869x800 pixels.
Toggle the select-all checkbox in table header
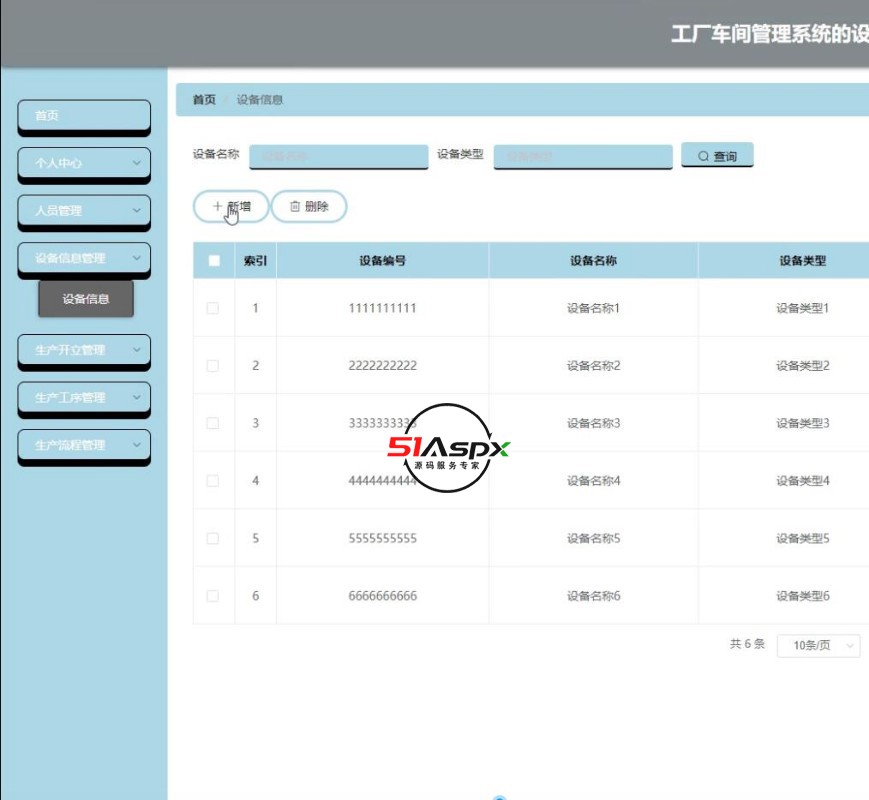coord(212,258)
